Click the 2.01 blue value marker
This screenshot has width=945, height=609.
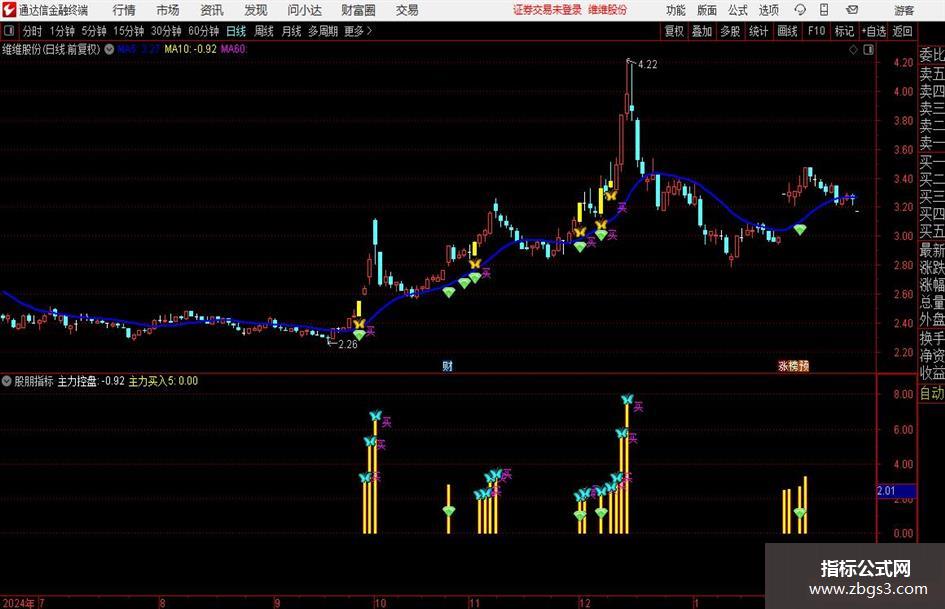(896, 491)
